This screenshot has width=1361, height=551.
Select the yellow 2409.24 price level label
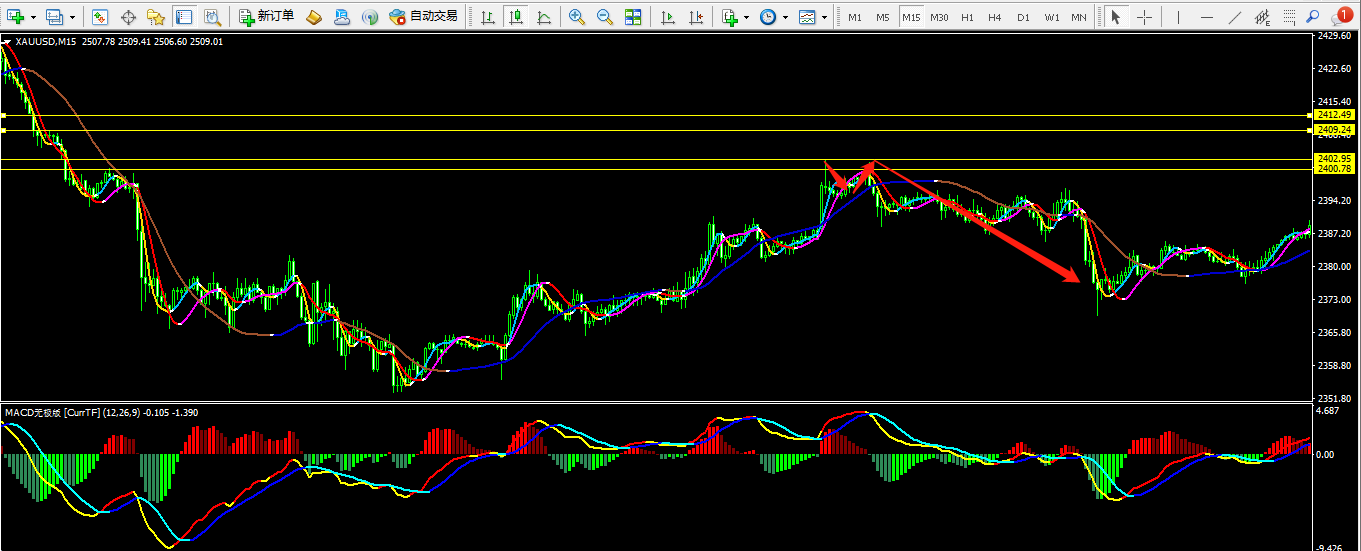pos(1334,130)
